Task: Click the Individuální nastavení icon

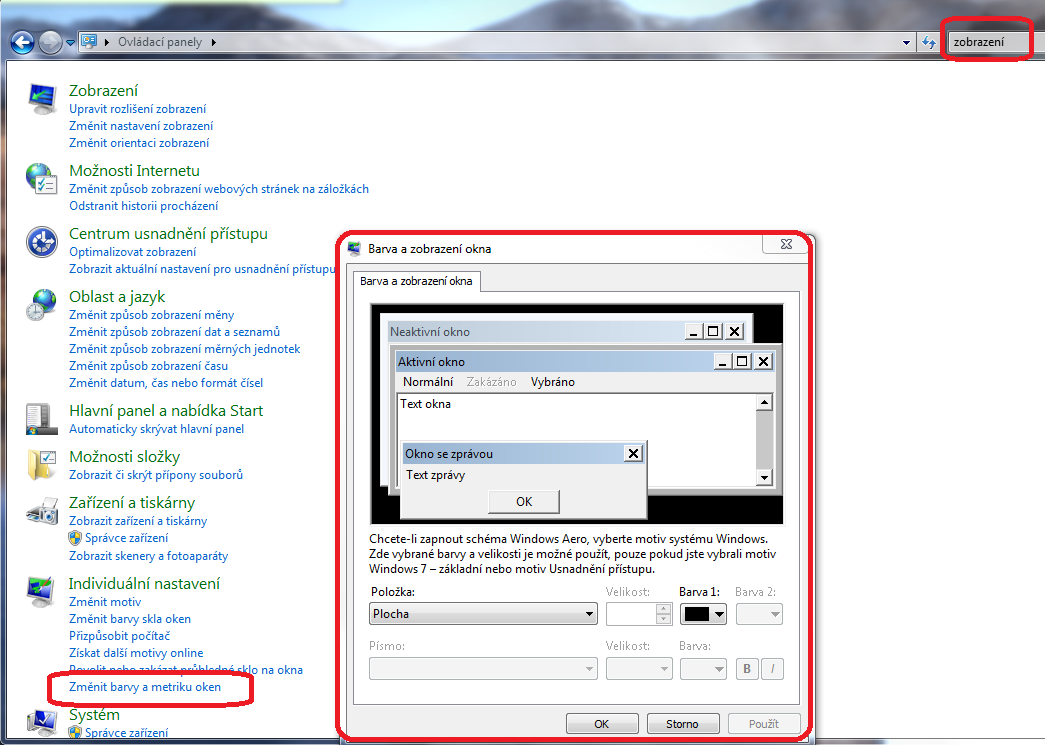Action: [41, 592]
